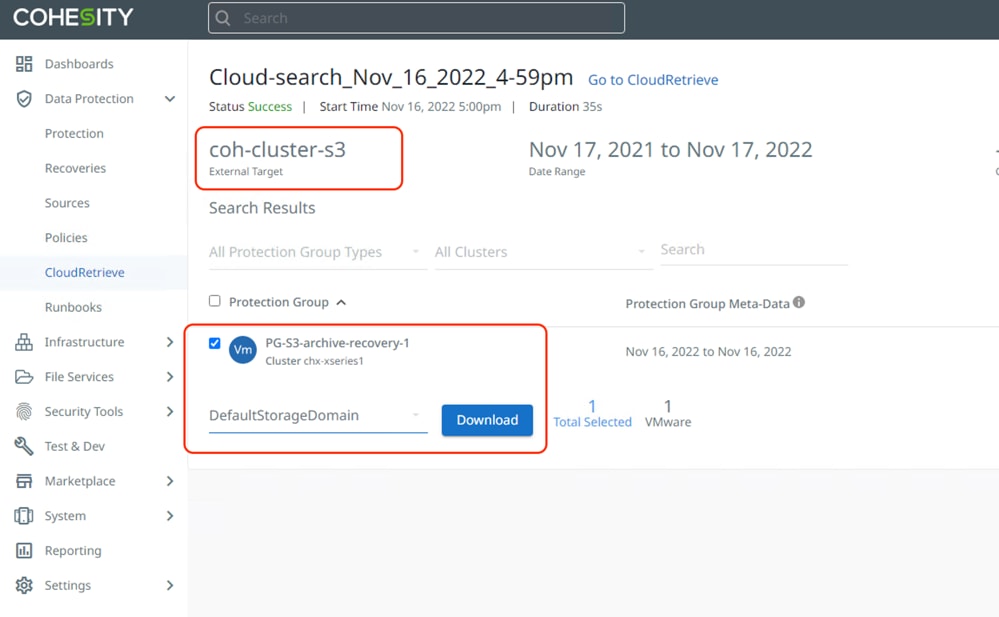This screenshot has height=617, width=999.
Task: Click the Protection Group Meta-Data header
Action: pos(707,303)
